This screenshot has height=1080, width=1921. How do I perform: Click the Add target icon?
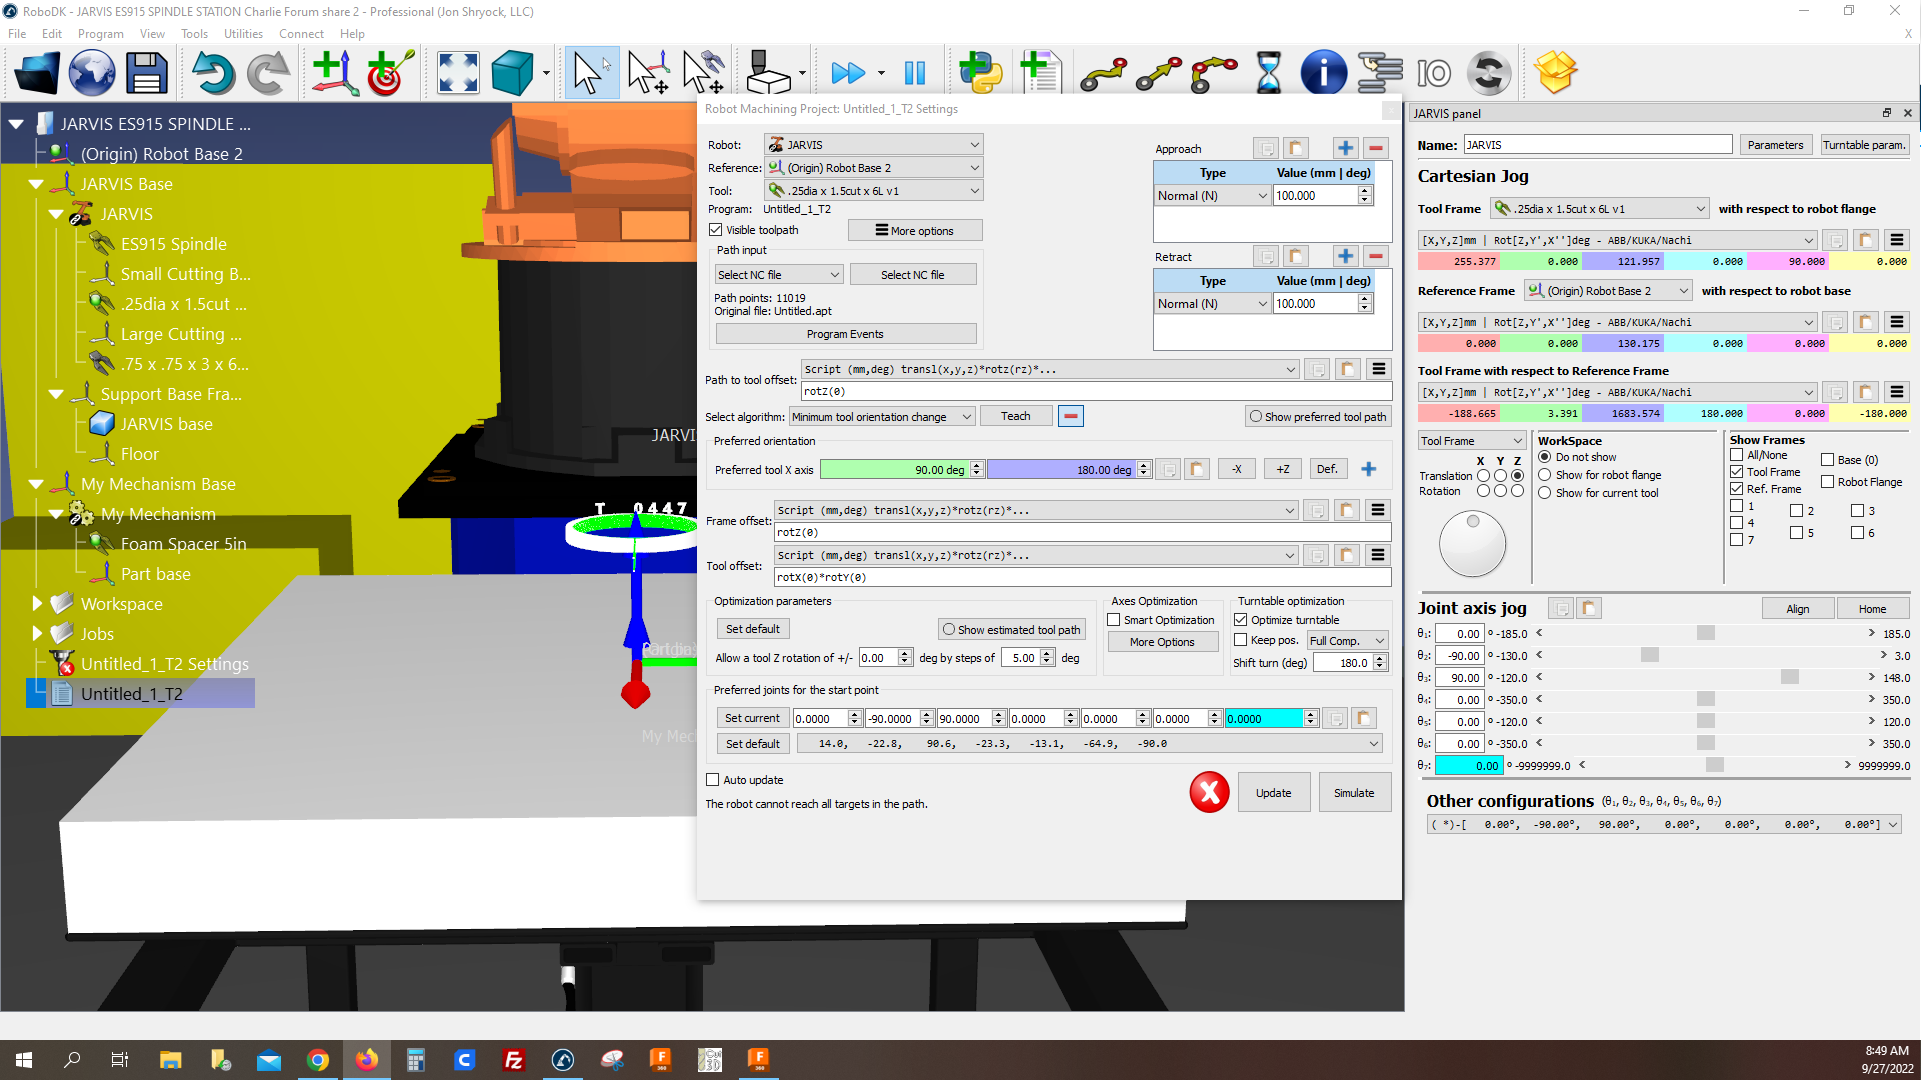389,73
